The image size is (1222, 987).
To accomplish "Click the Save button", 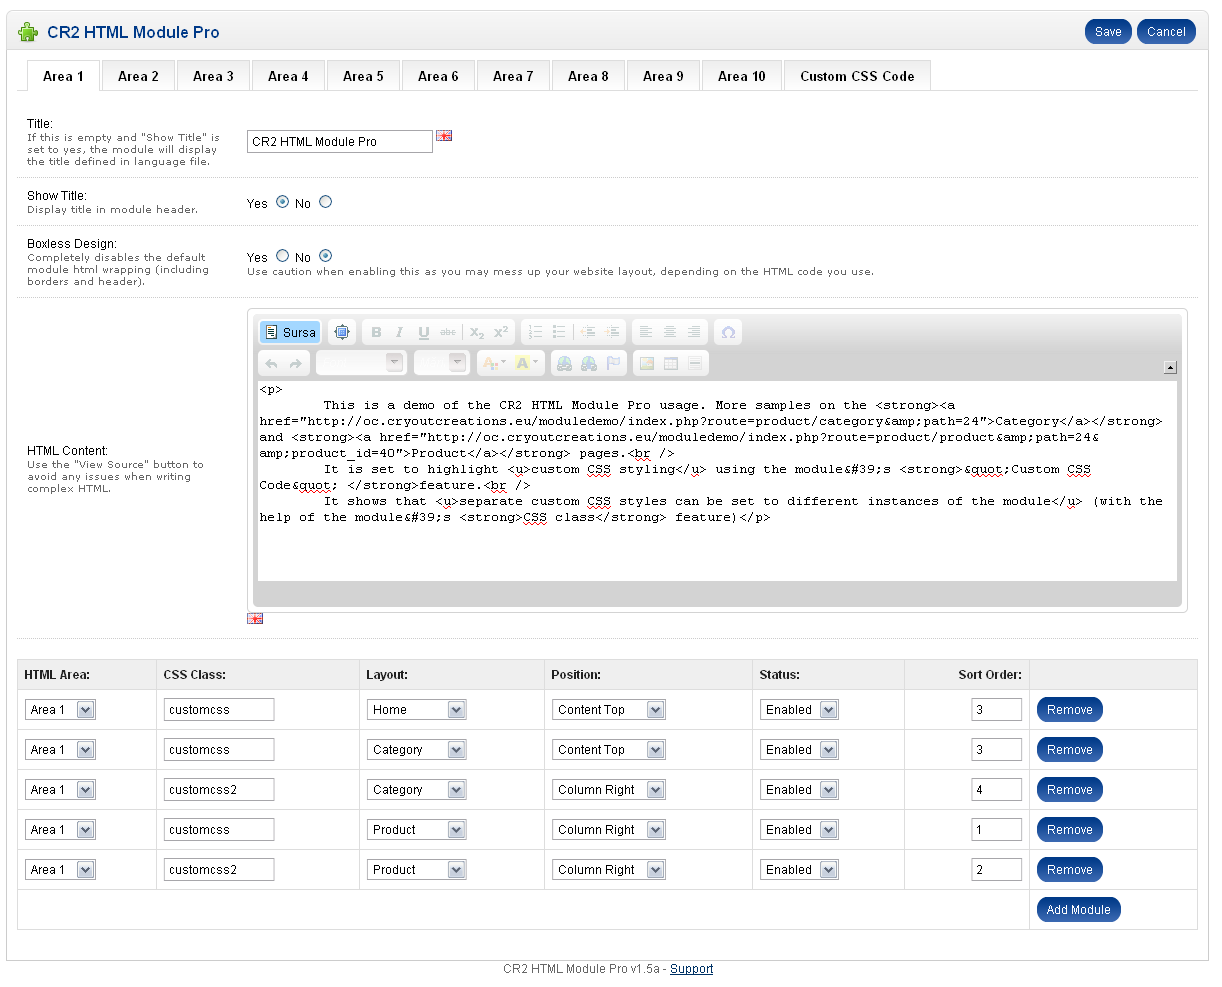I will click(x=1108, y=32).
